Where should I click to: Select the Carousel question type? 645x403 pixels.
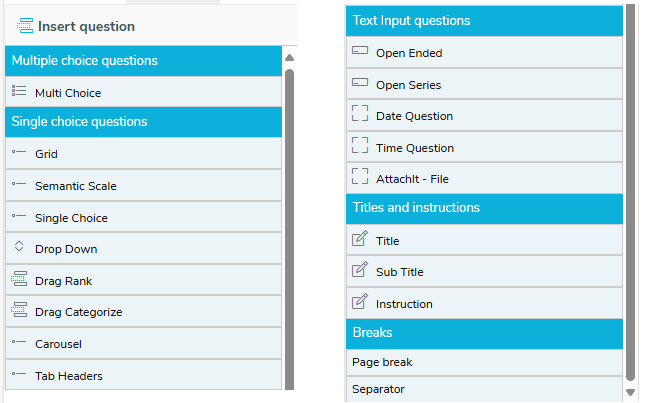pyautogui.click(x=143, y=343)
